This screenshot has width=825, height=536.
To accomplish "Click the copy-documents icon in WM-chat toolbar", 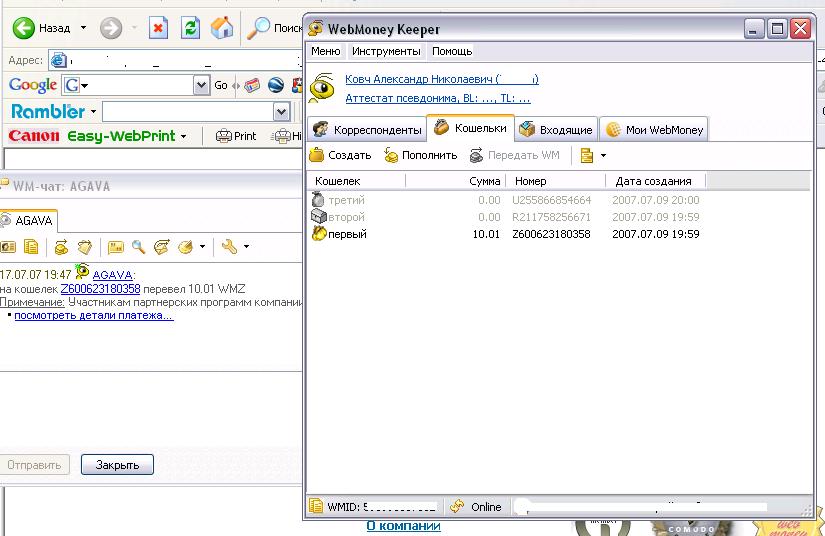I will [32, 247].
